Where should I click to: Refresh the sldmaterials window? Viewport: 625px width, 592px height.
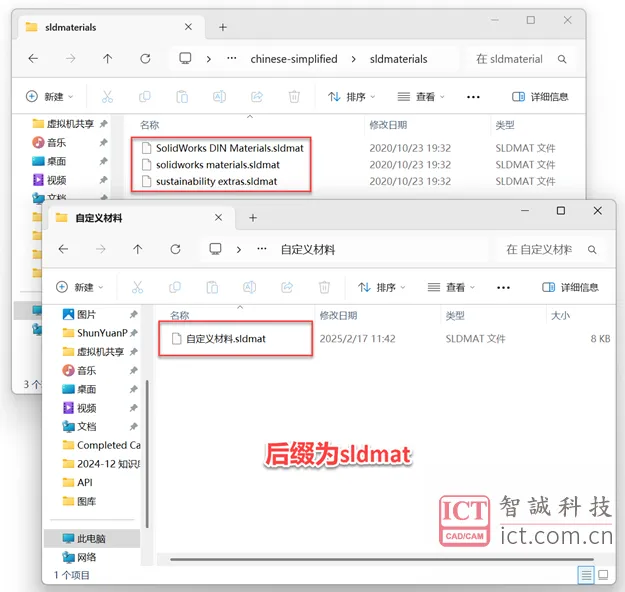(x=145, y=59)
